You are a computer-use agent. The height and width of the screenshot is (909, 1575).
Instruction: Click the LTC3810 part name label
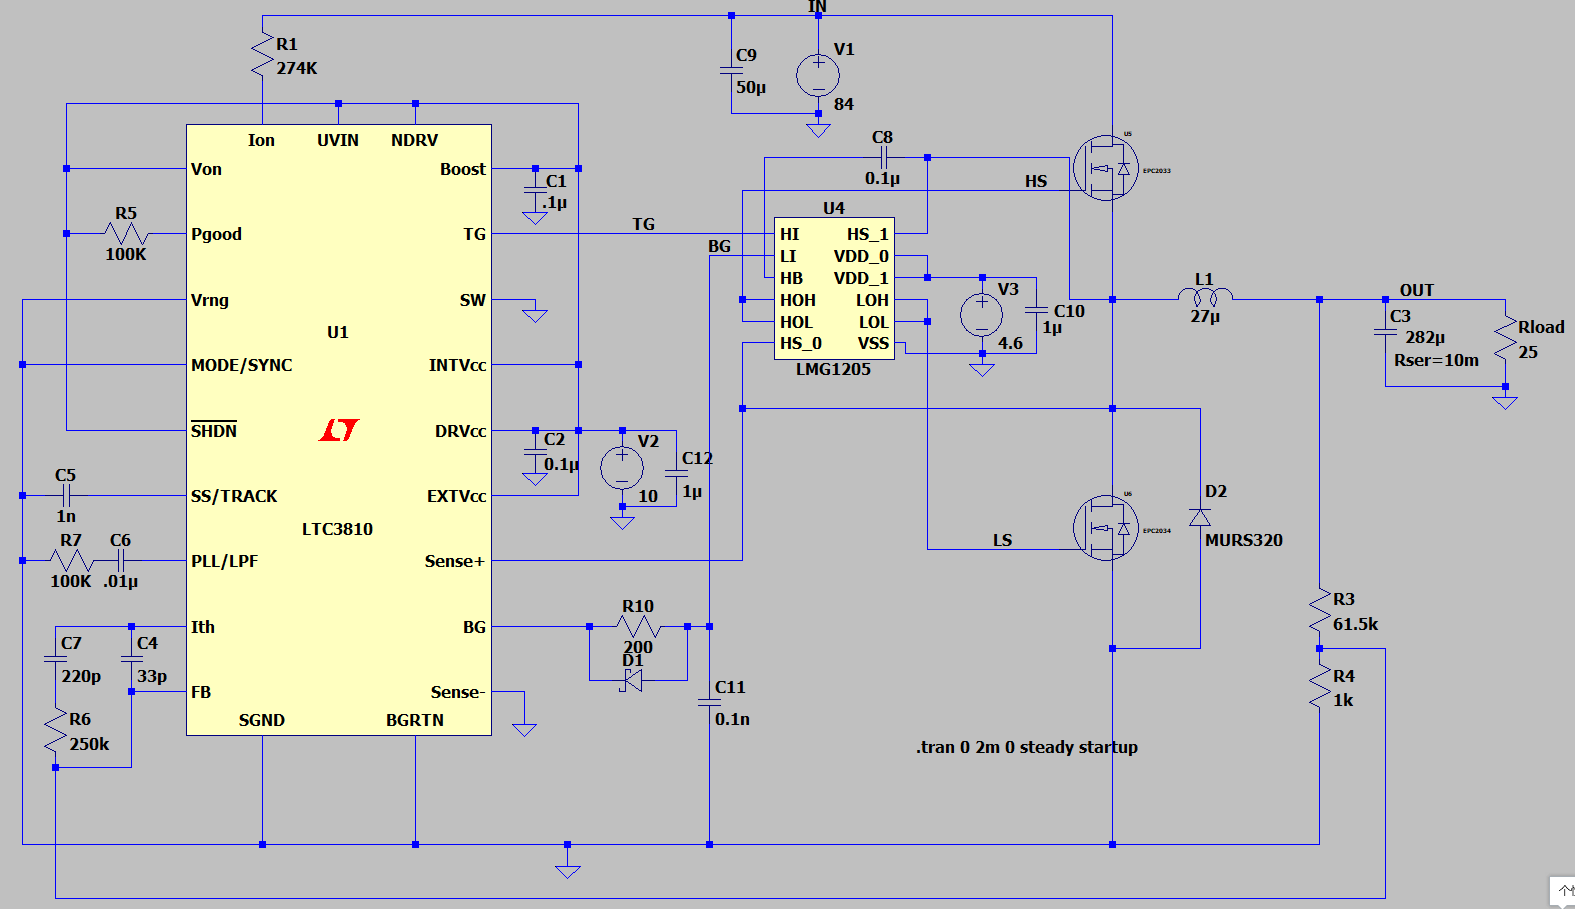(337, 529)
